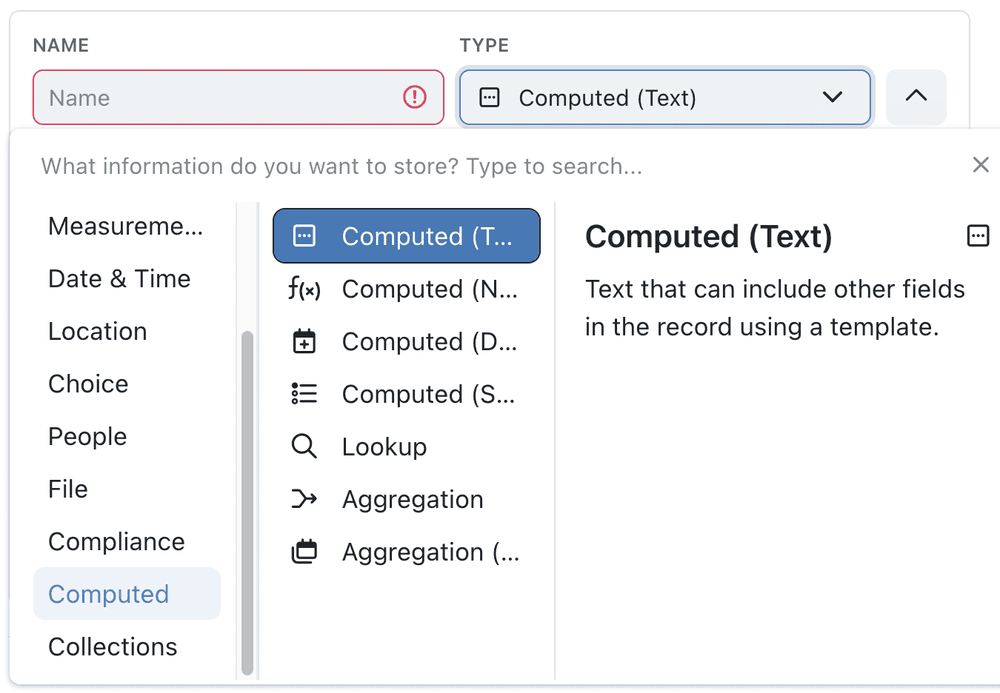Click the f(x) Computed Number icon
The width and height of the screenshot is (1000, 693).
pyautogui.click(x=304, y=289)
